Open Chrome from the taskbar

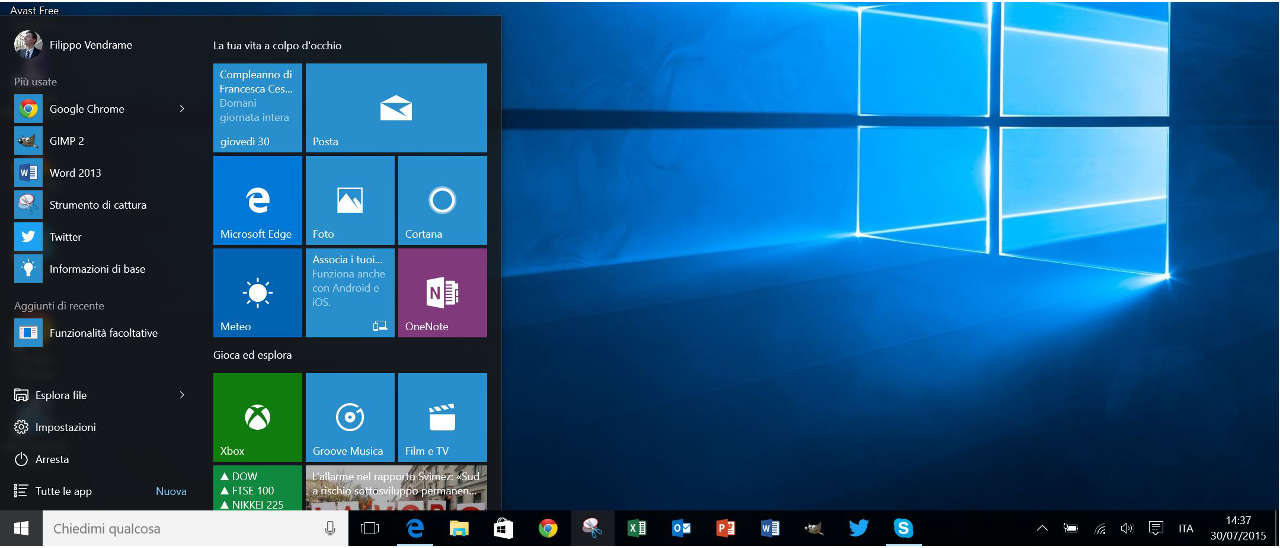click(x=547, y=528)
